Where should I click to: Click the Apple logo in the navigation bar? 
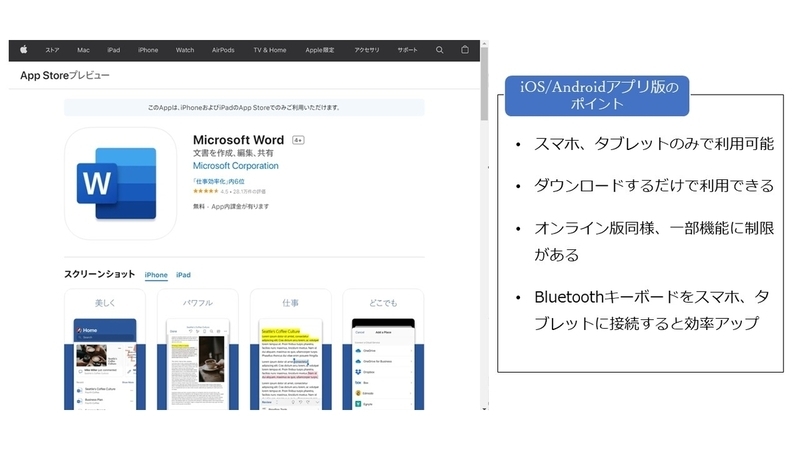(23, 49)
